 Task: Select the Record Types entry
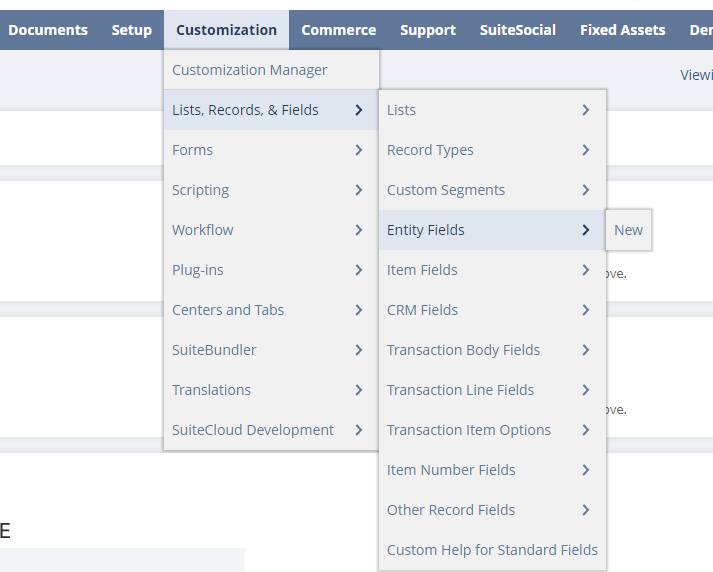pos(492,150)
